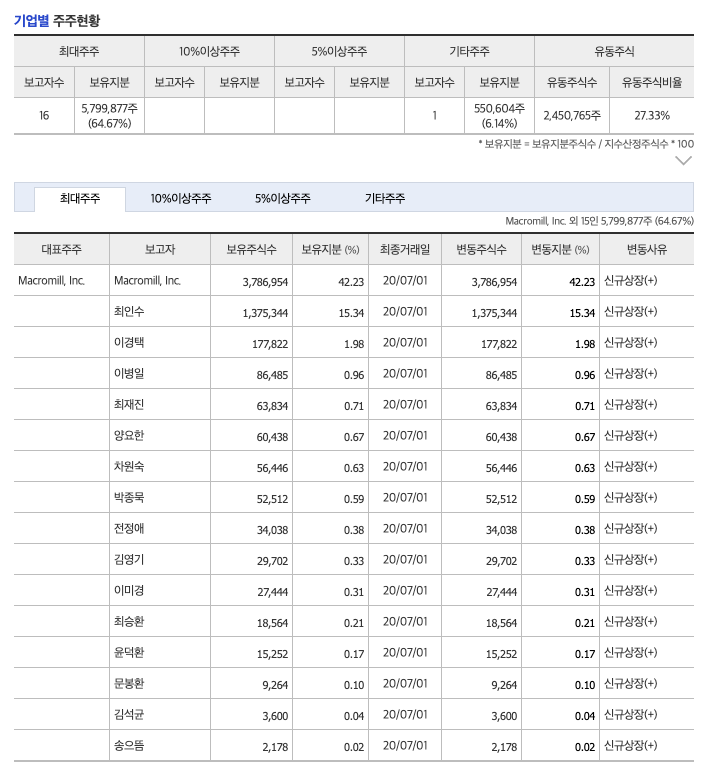Switch to the 기타주주 tab
The width and height of the screenshot is (702, 768).
(x=385, y=199)
